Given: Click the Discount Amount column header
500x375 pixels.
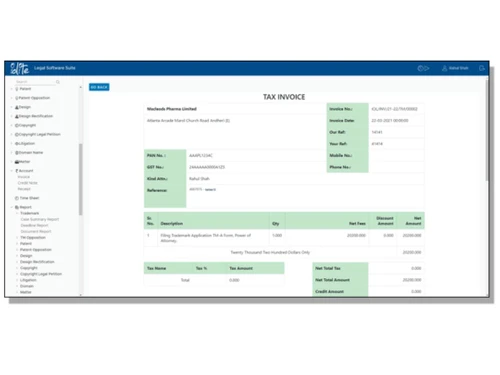Looking at the screenshot, I should pos(385,221).
